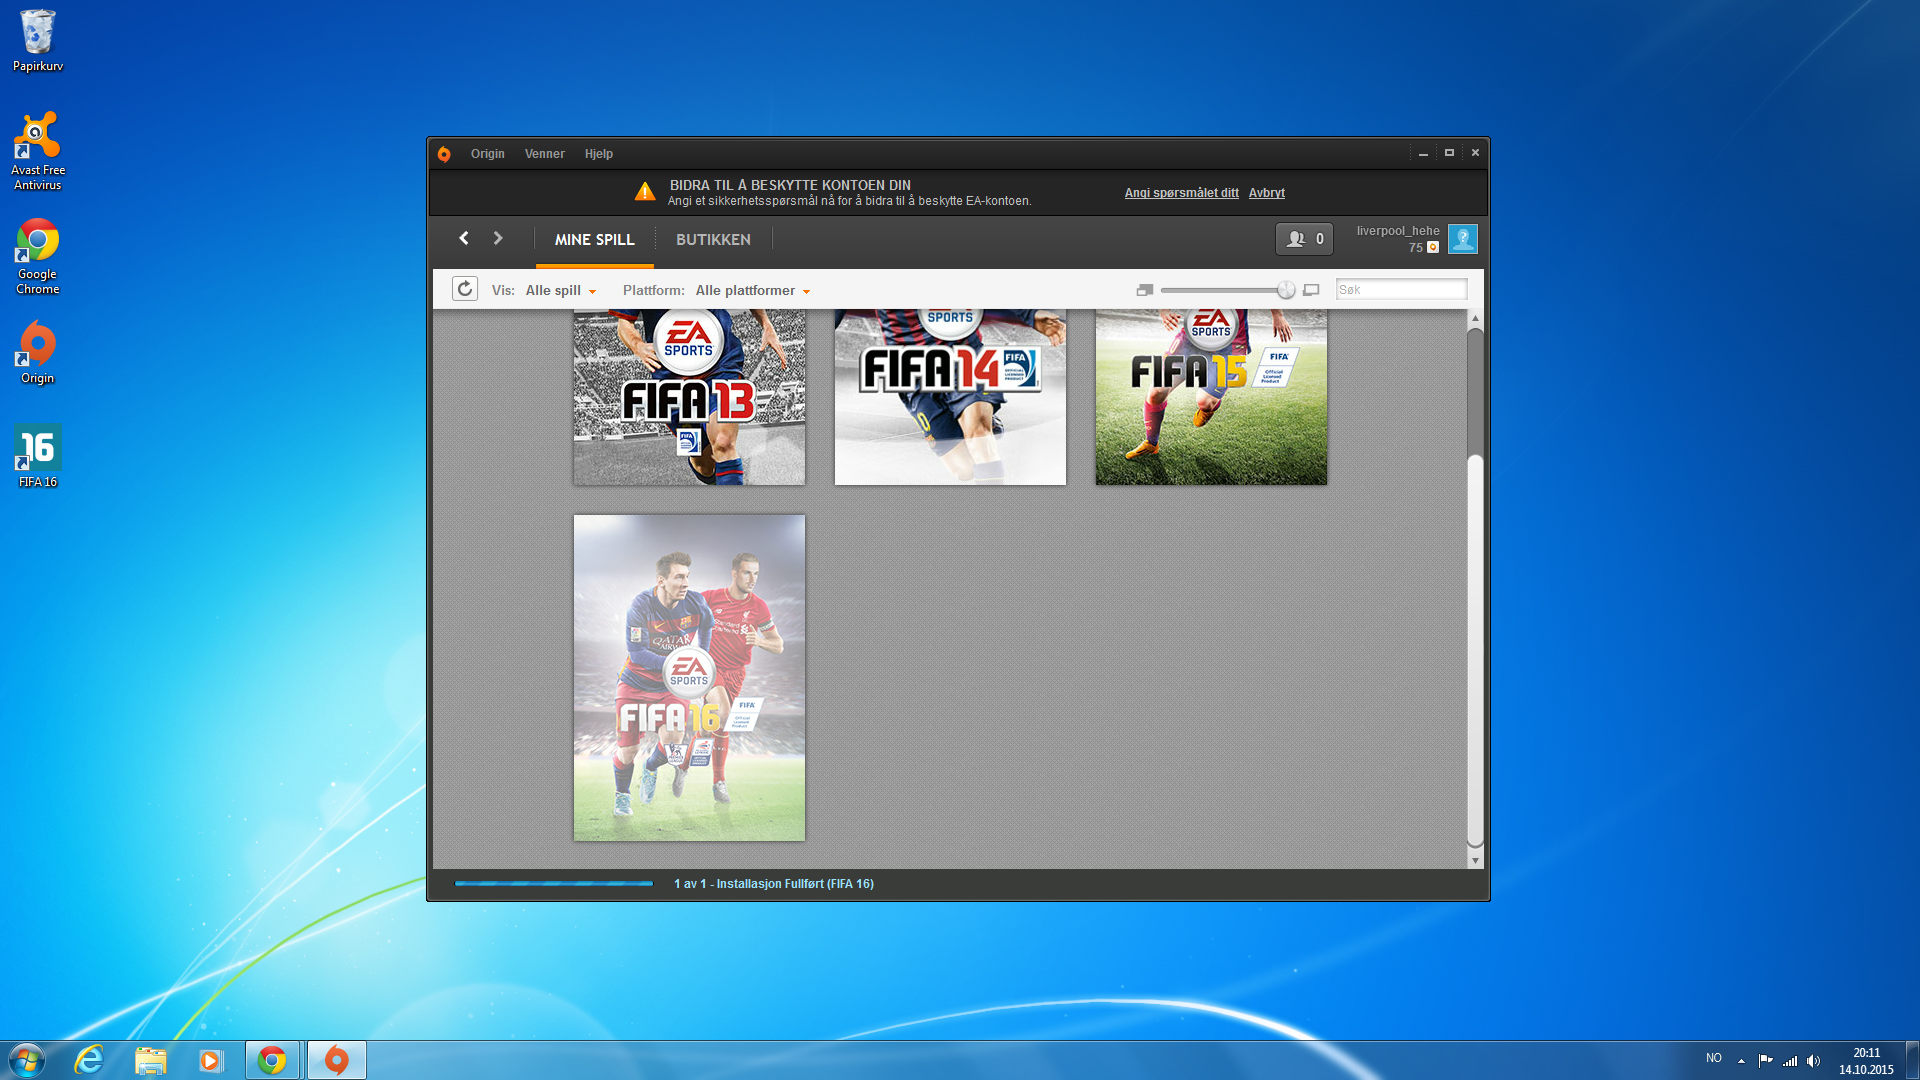
Task: Open the Venner menu
Action: coord(545,154)
